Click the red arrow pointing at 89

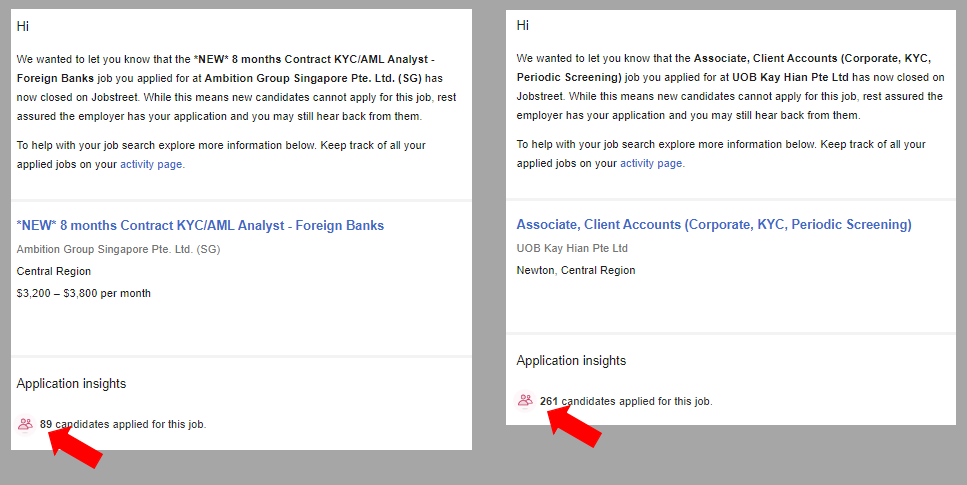point(75,447)
